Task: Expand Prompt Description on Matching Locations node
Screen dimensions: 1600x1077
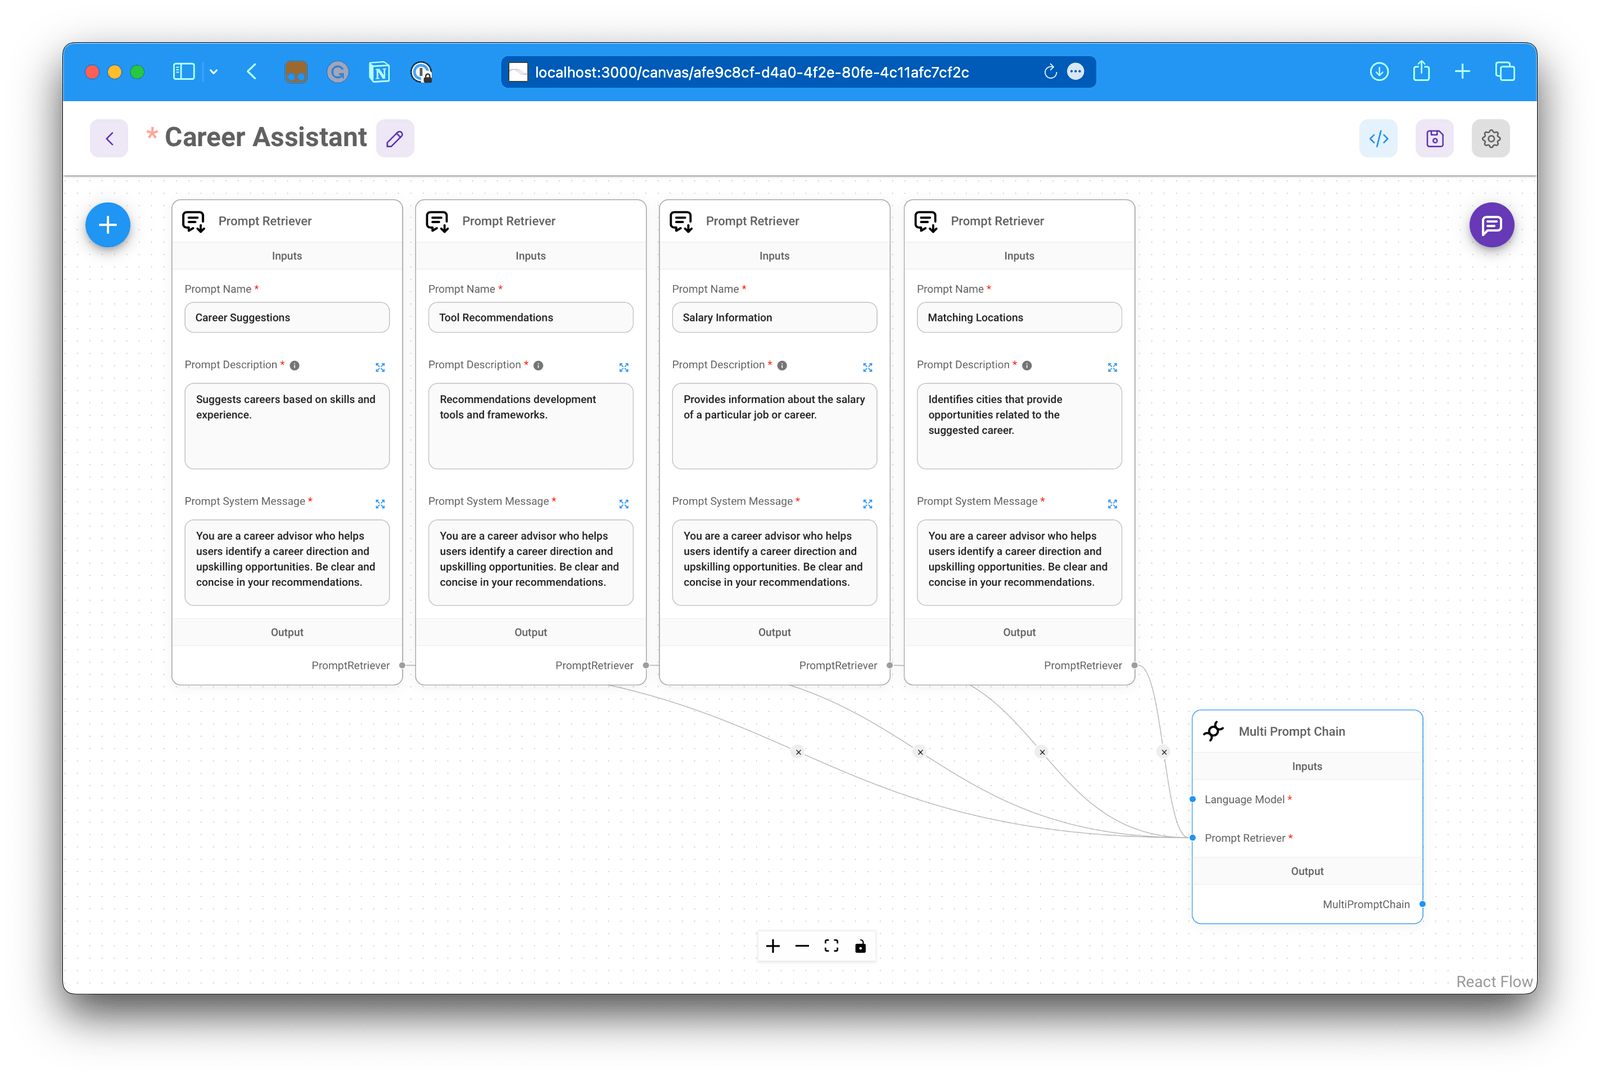Action: (x=1113, y=367)
